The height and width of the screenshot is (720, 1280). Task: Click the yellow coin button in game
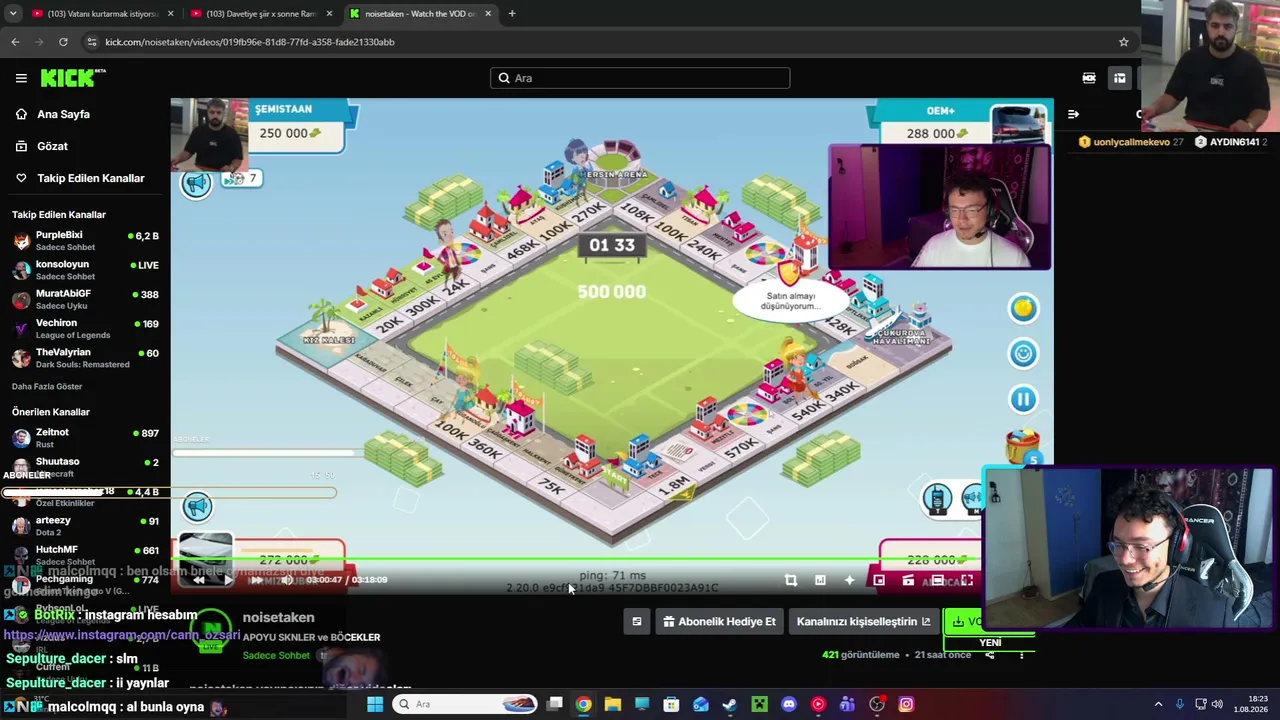point(1023,309)
